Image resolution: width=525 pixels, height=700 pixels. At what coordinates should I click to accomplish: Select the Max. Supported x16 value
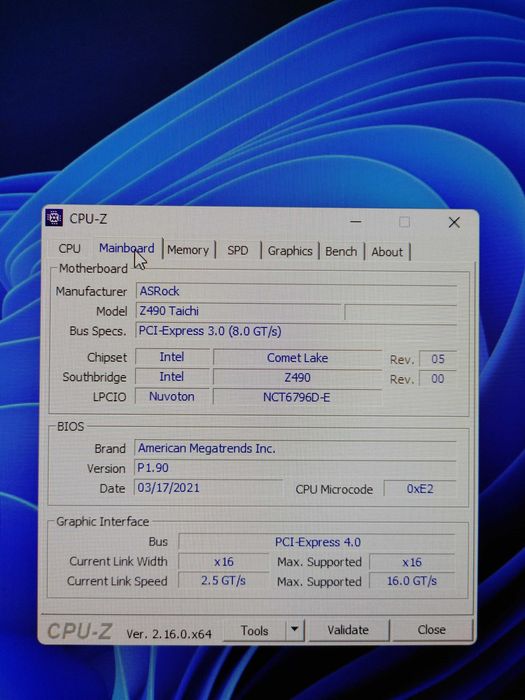412,562
